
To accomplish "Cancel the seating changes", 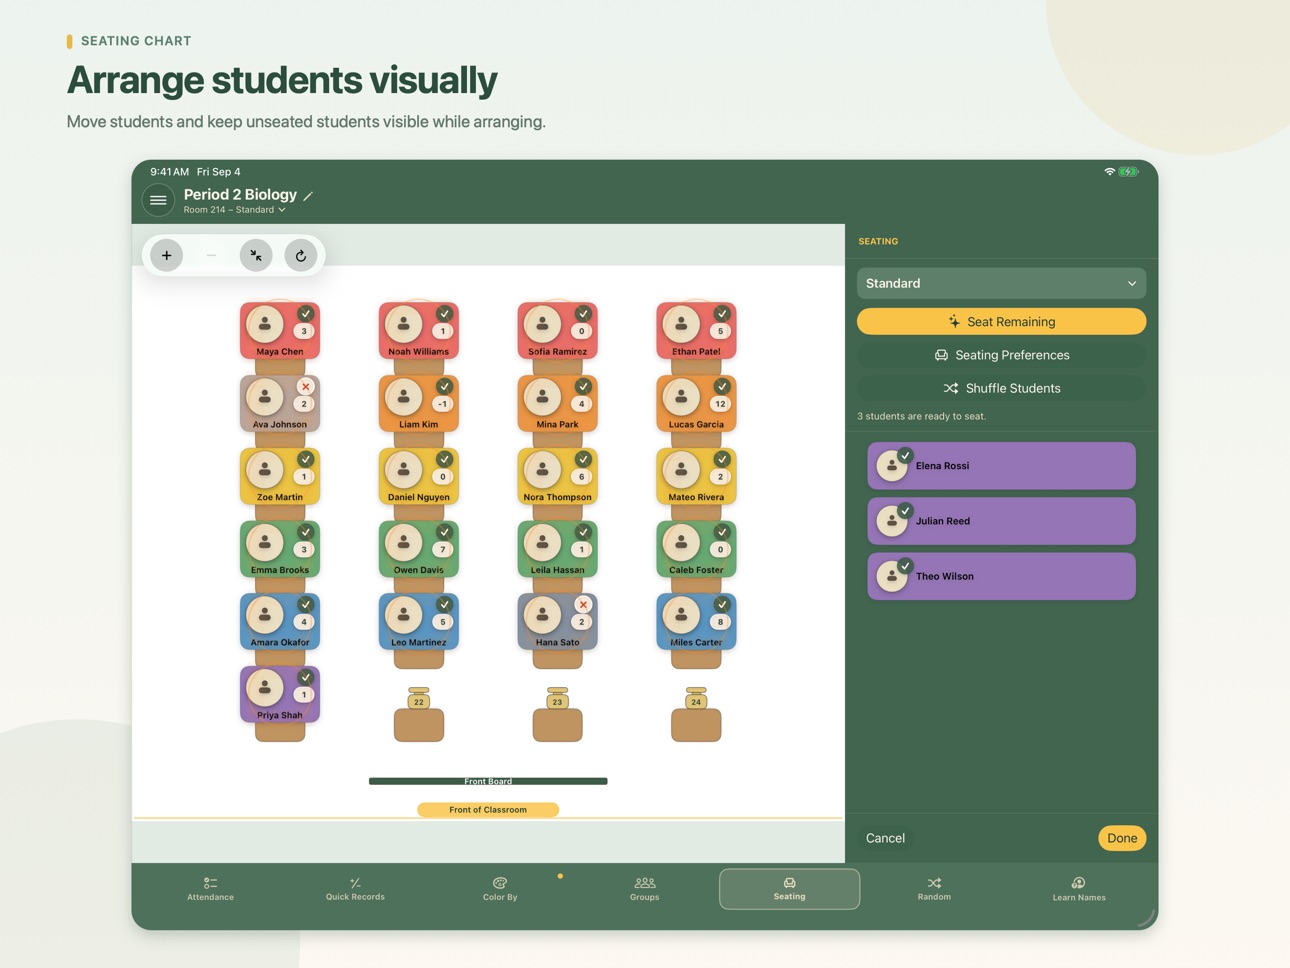I will coord(885,838).
